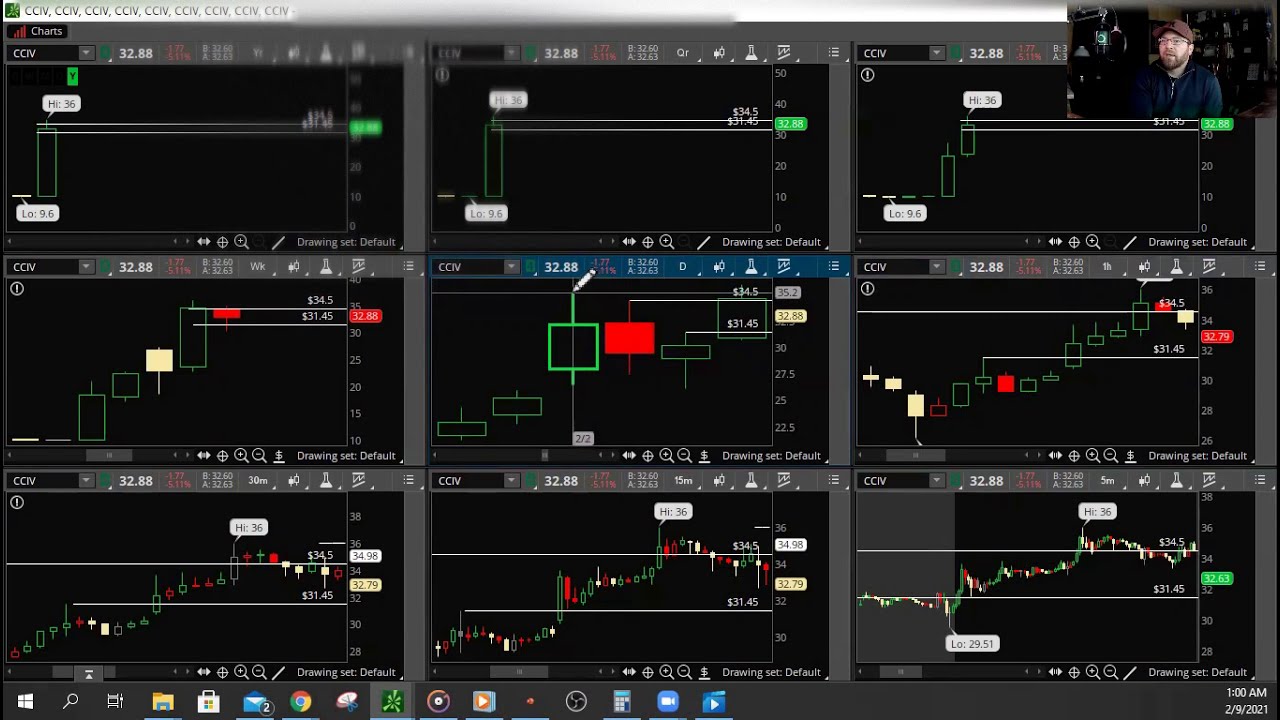Open Google Chrome from the taskbar

coord(300,702)
